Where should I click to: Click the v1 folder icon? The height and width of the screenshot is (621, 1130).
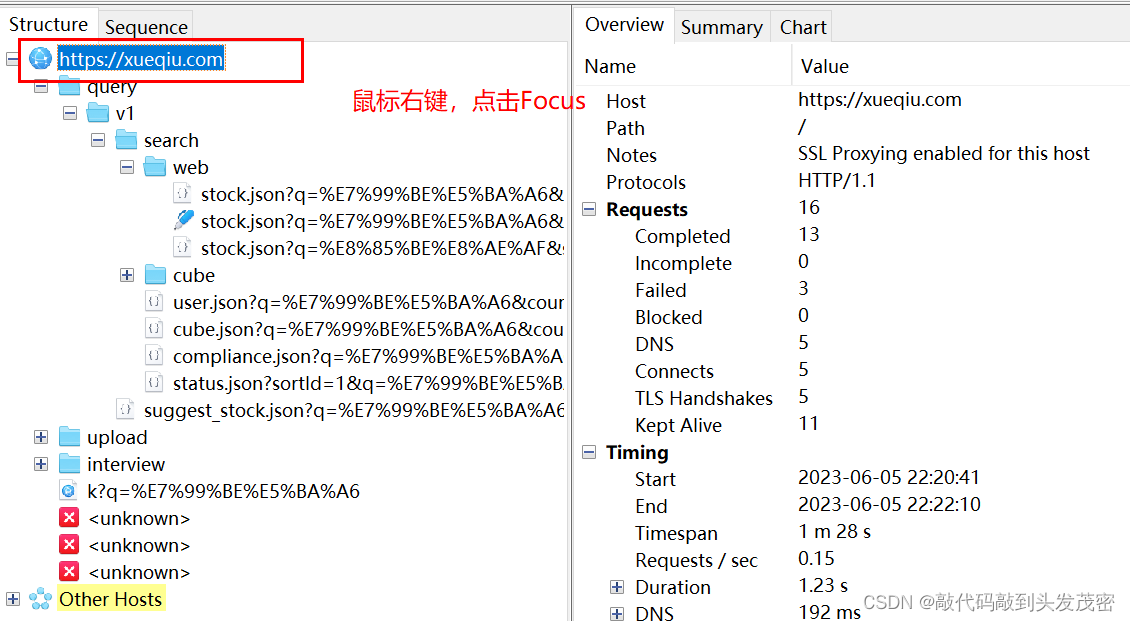(x=98, y=113)
